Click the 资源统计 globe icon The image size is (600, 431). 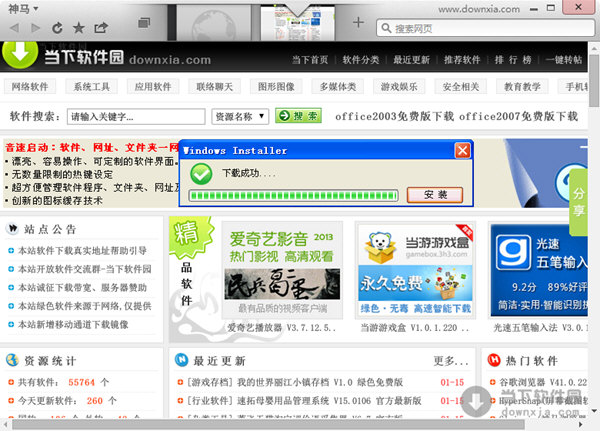[x=12, y=360]
